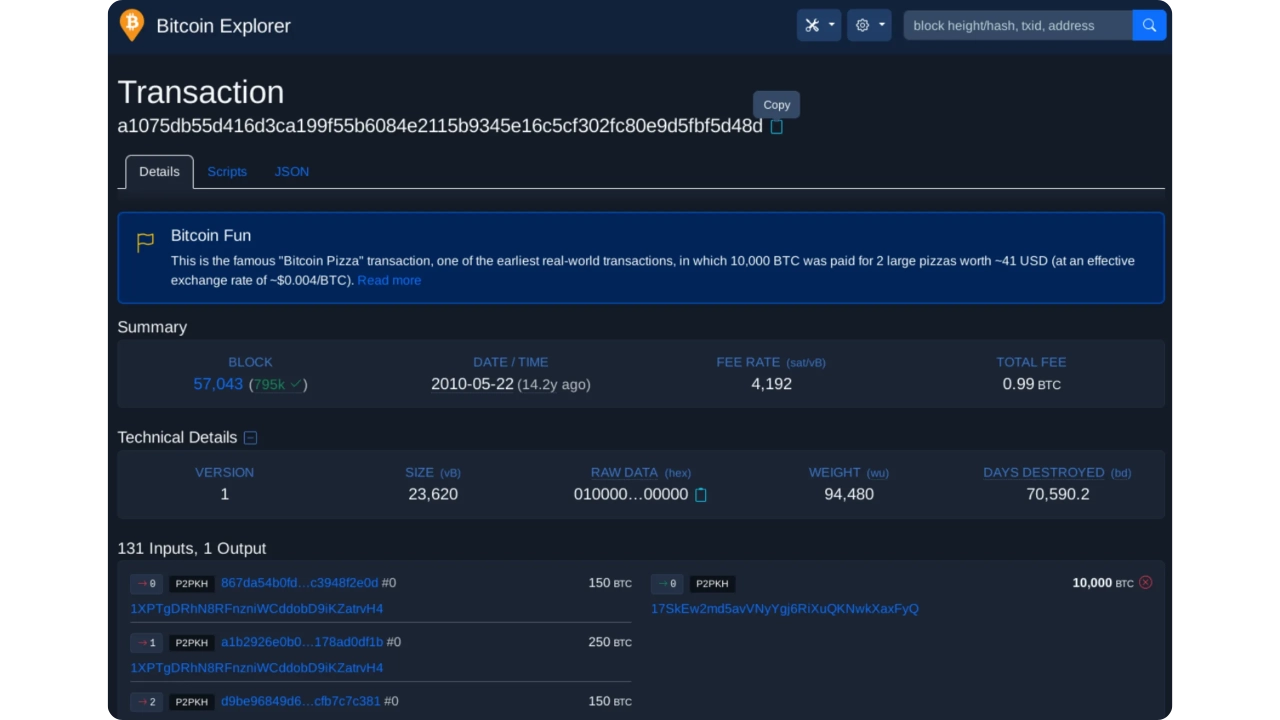The width and height of the screenshot is (1280, 720).
Task: Collapse the Technical Details section
Action: click(250, 438)
